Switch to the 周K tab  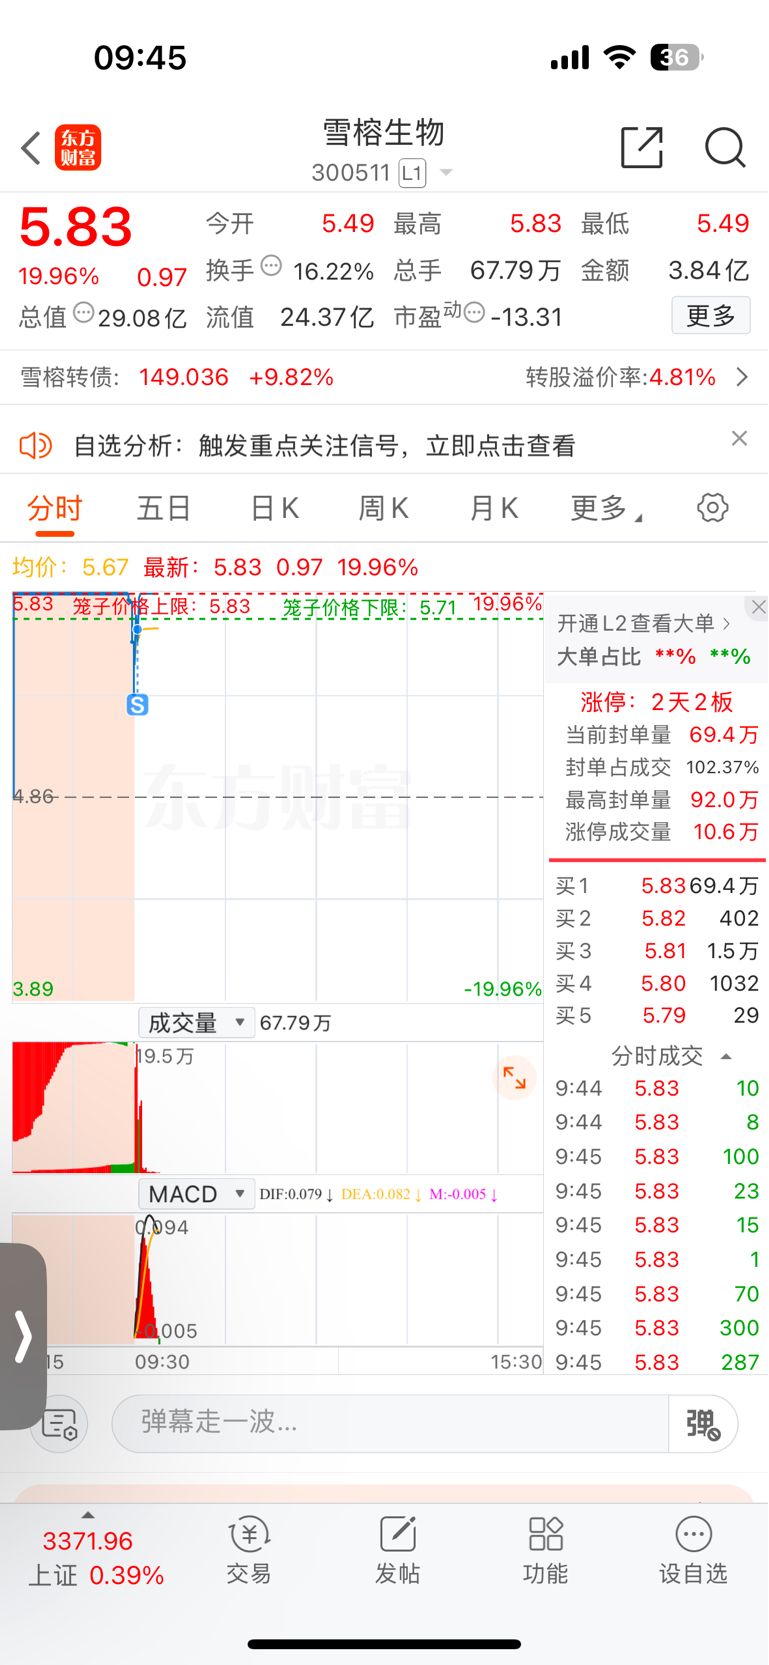(x=384, y=508)
